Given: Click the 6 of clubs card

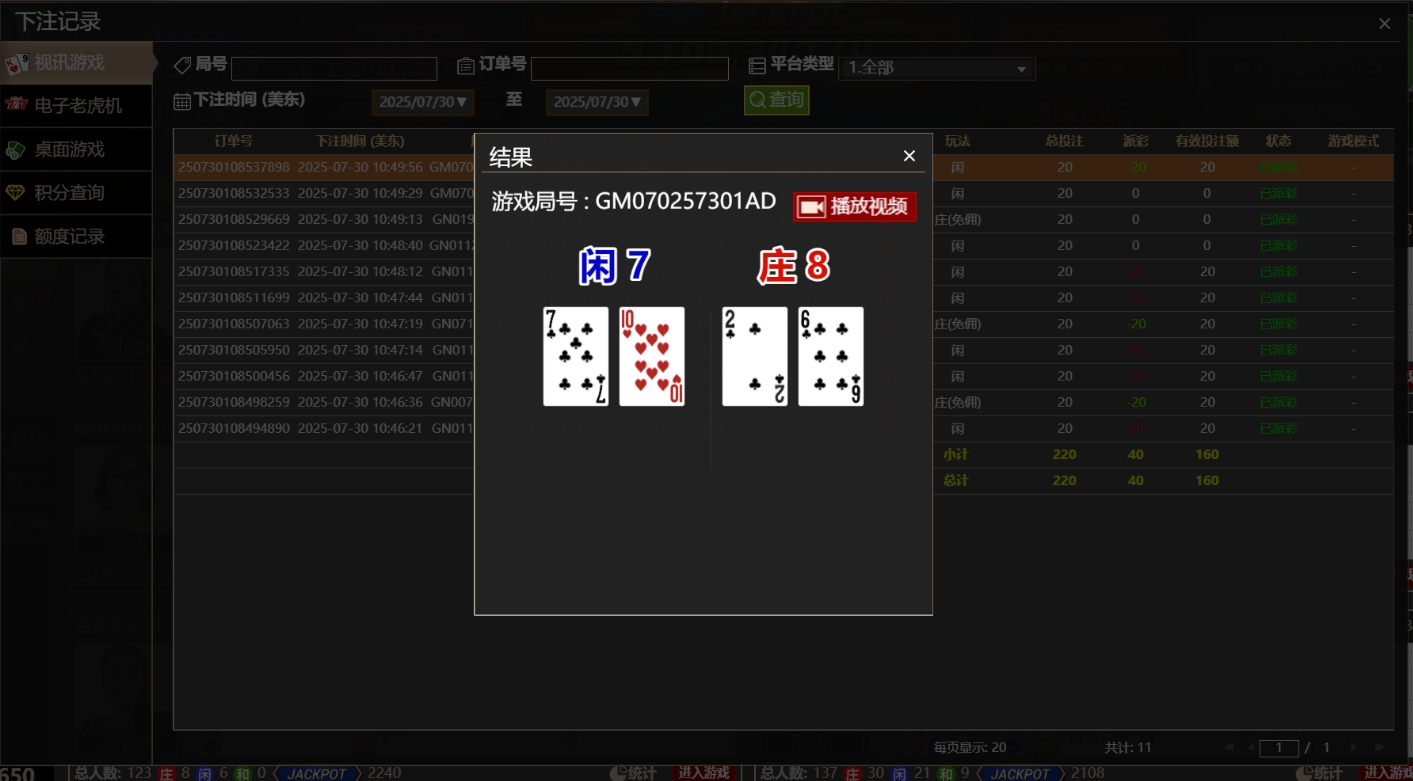Looking at the screenshot, I should click(831, 356).
